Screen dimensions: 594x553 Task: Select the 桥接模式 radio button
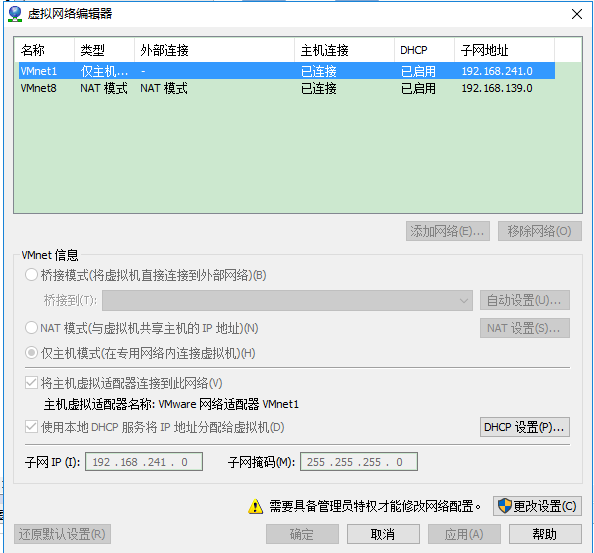tap(31, 275)
